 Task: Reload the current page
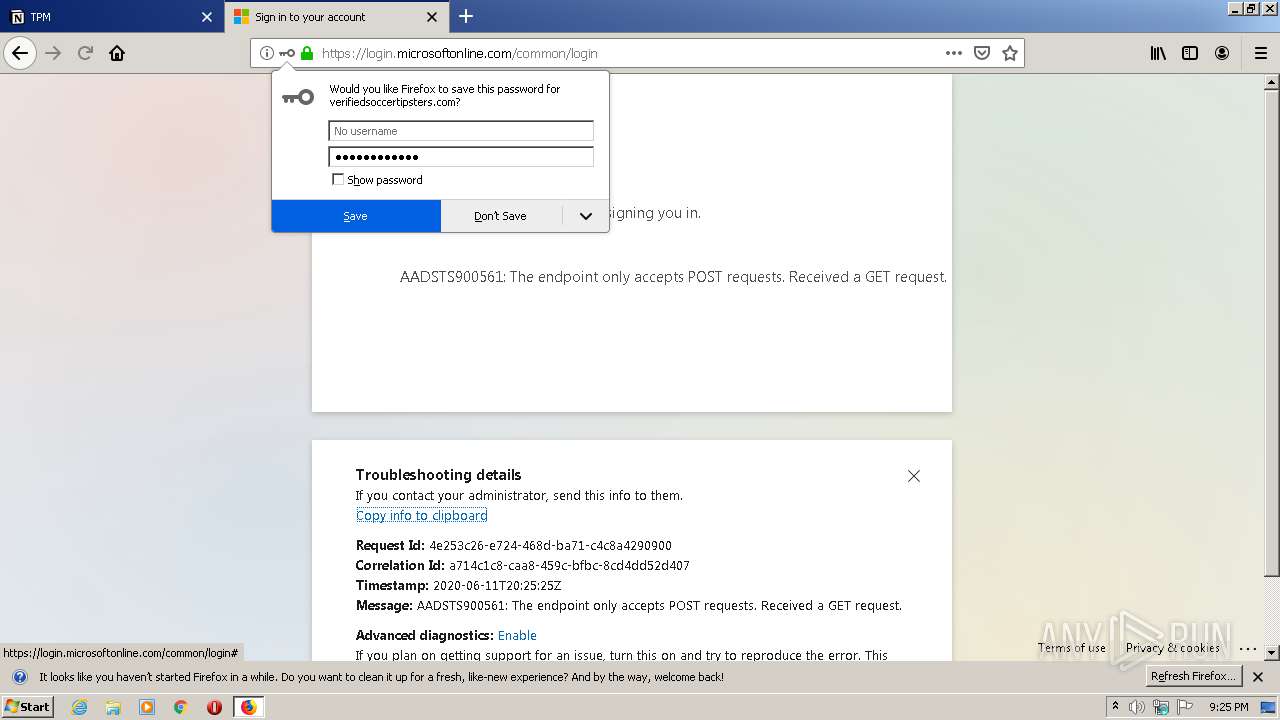[85, 53]
